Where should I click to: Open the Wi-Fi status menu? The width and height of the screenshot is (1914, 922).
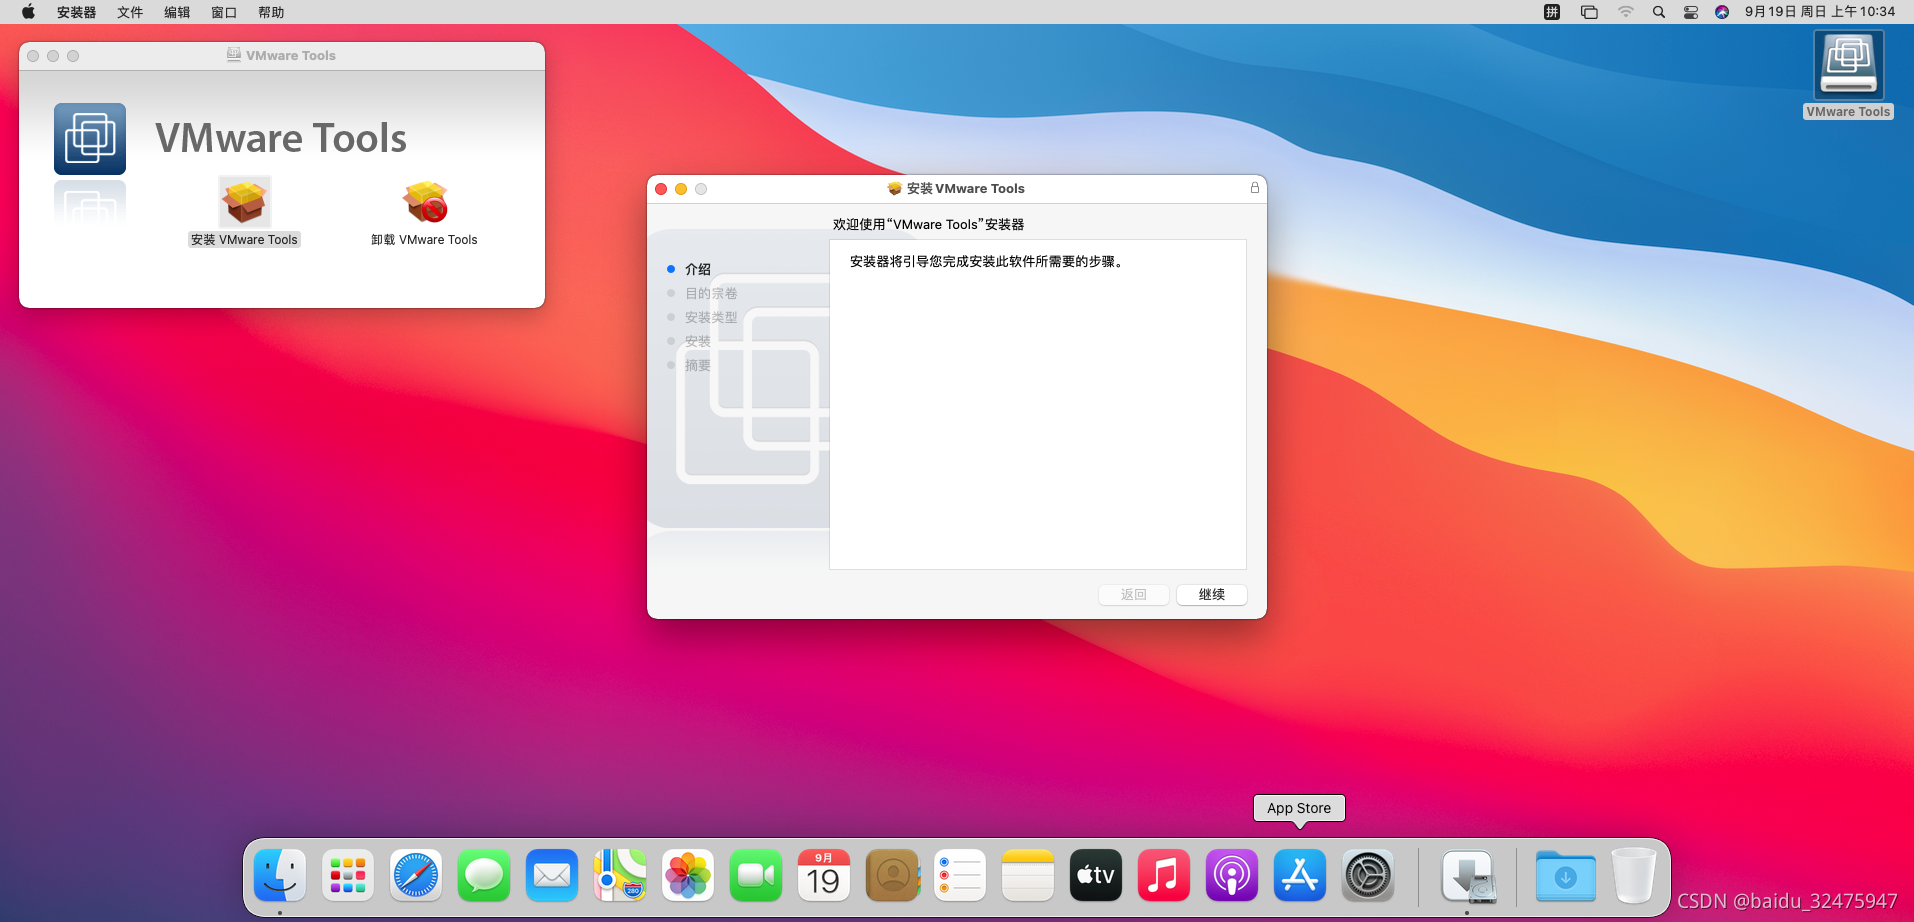click(1626, 12)
